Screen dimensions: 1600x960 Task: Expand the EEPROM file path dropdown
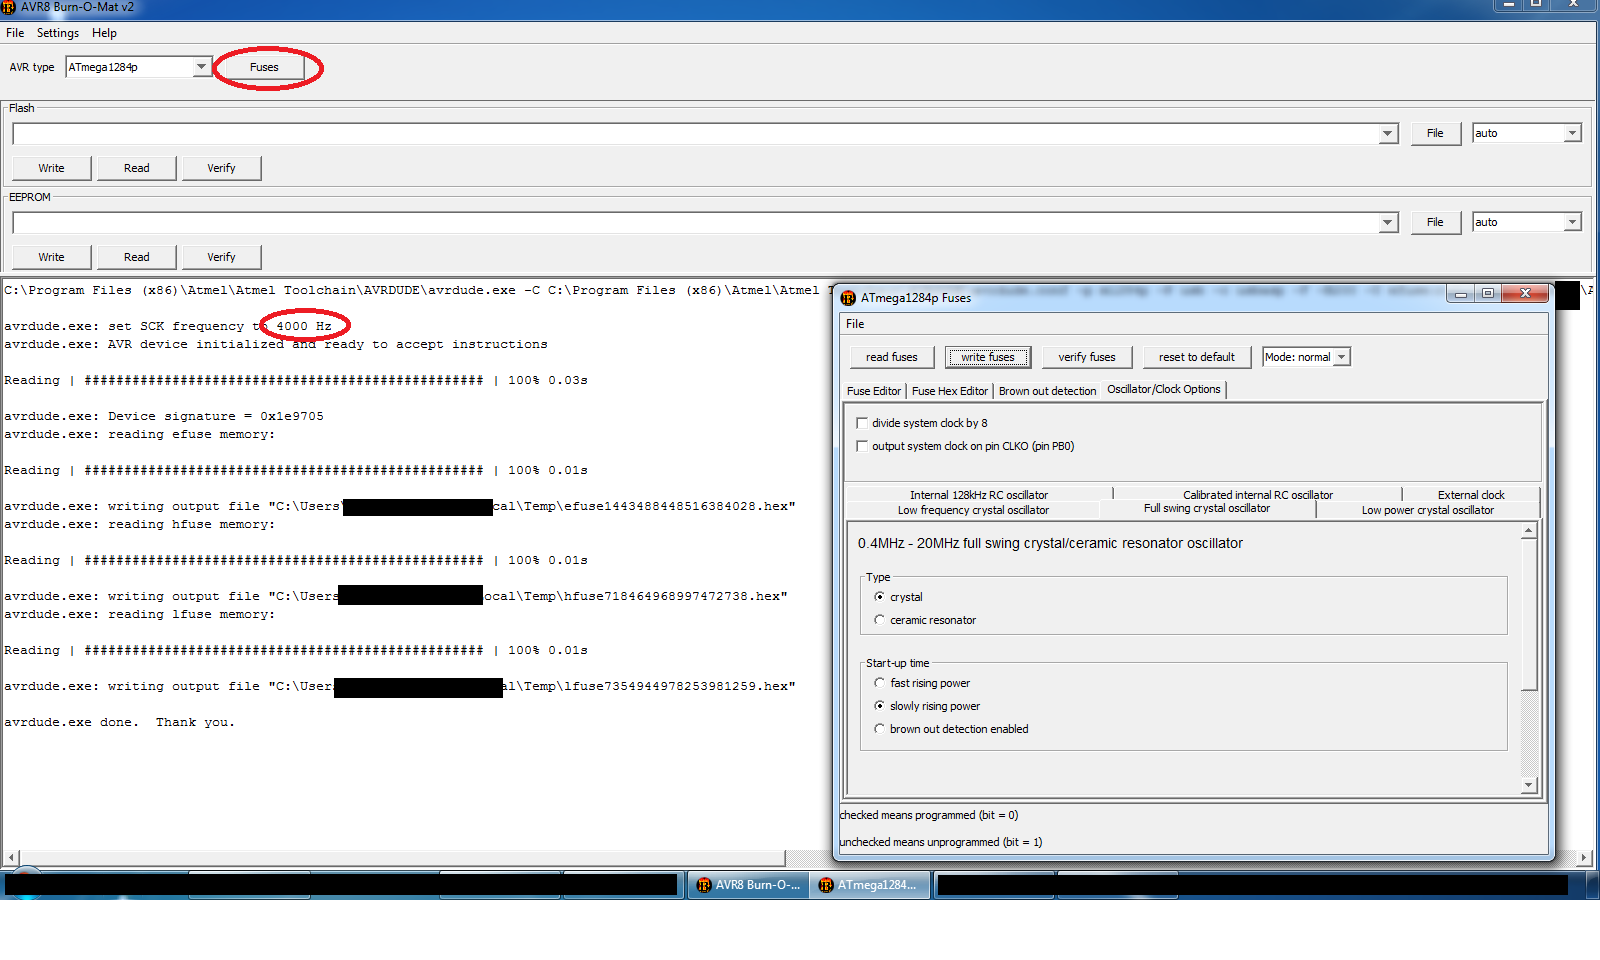coord(1388,223)
